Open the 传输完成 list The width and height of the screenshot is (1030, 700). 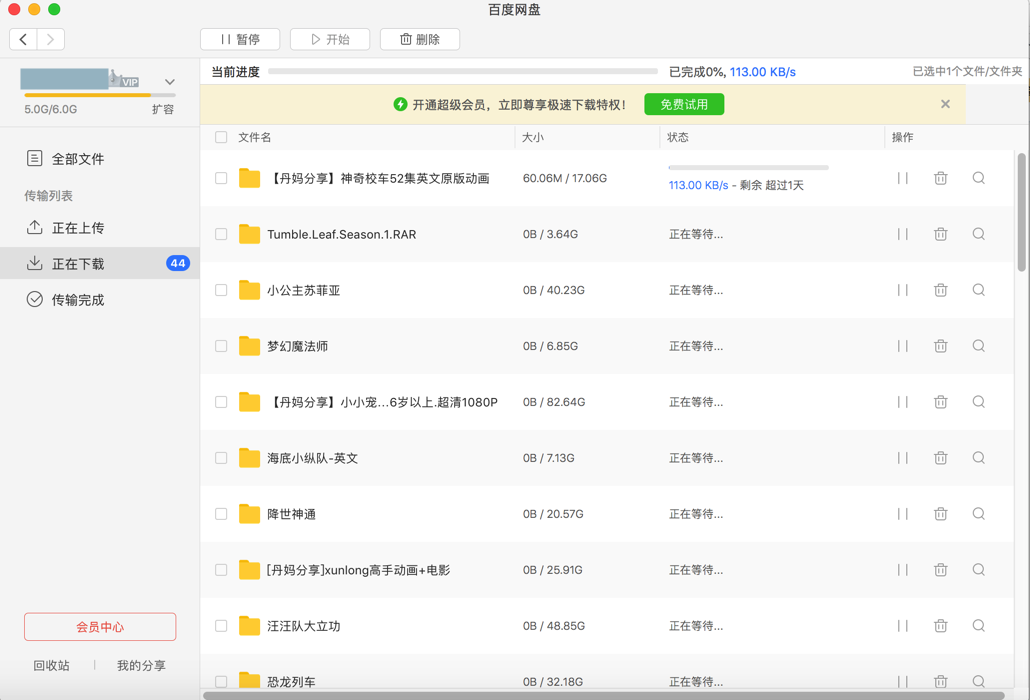(x=100, y=300)
